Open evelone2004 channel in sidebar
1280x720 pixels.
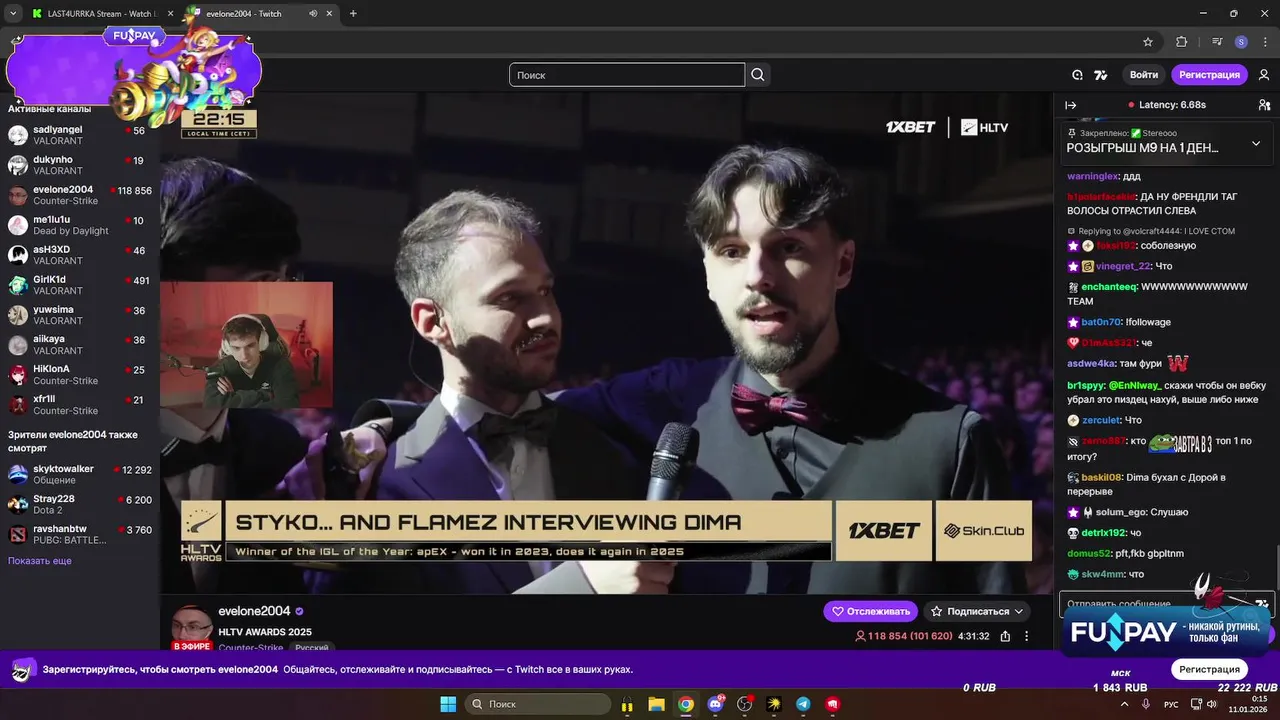(x=78, y=195)
